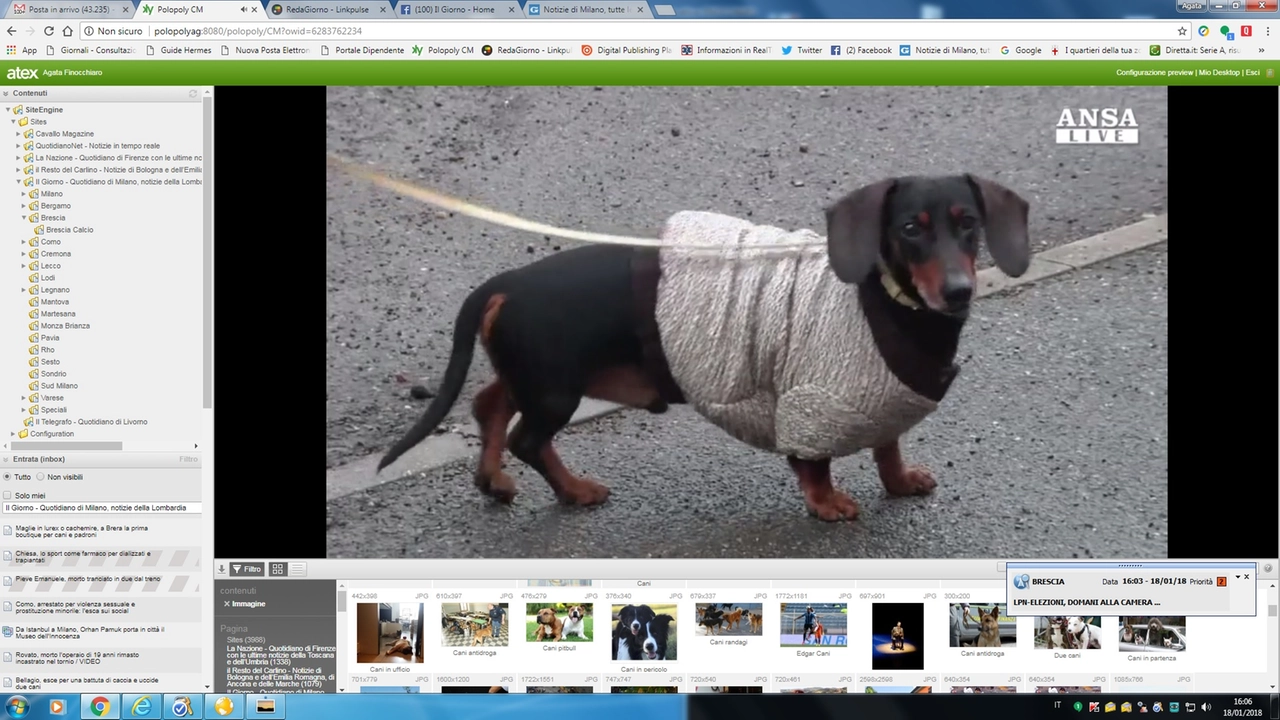Open Windows Media Player from taskbar
This screenshot has height=720, width=1280.
point(57,706)
